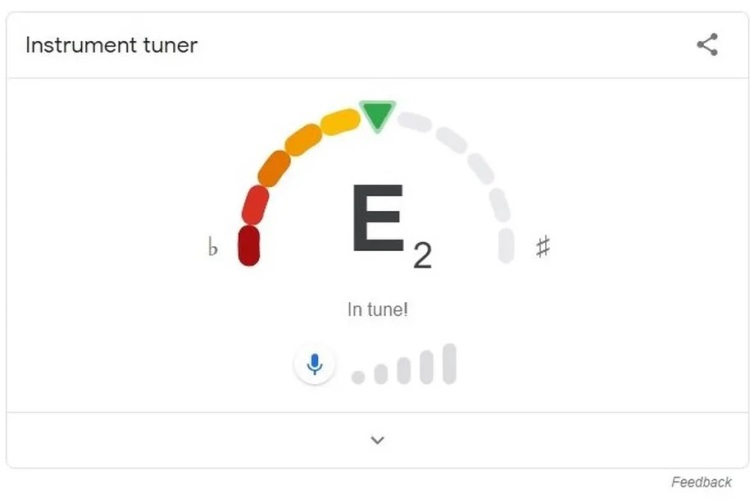Click the smallest input level dot

358,377
